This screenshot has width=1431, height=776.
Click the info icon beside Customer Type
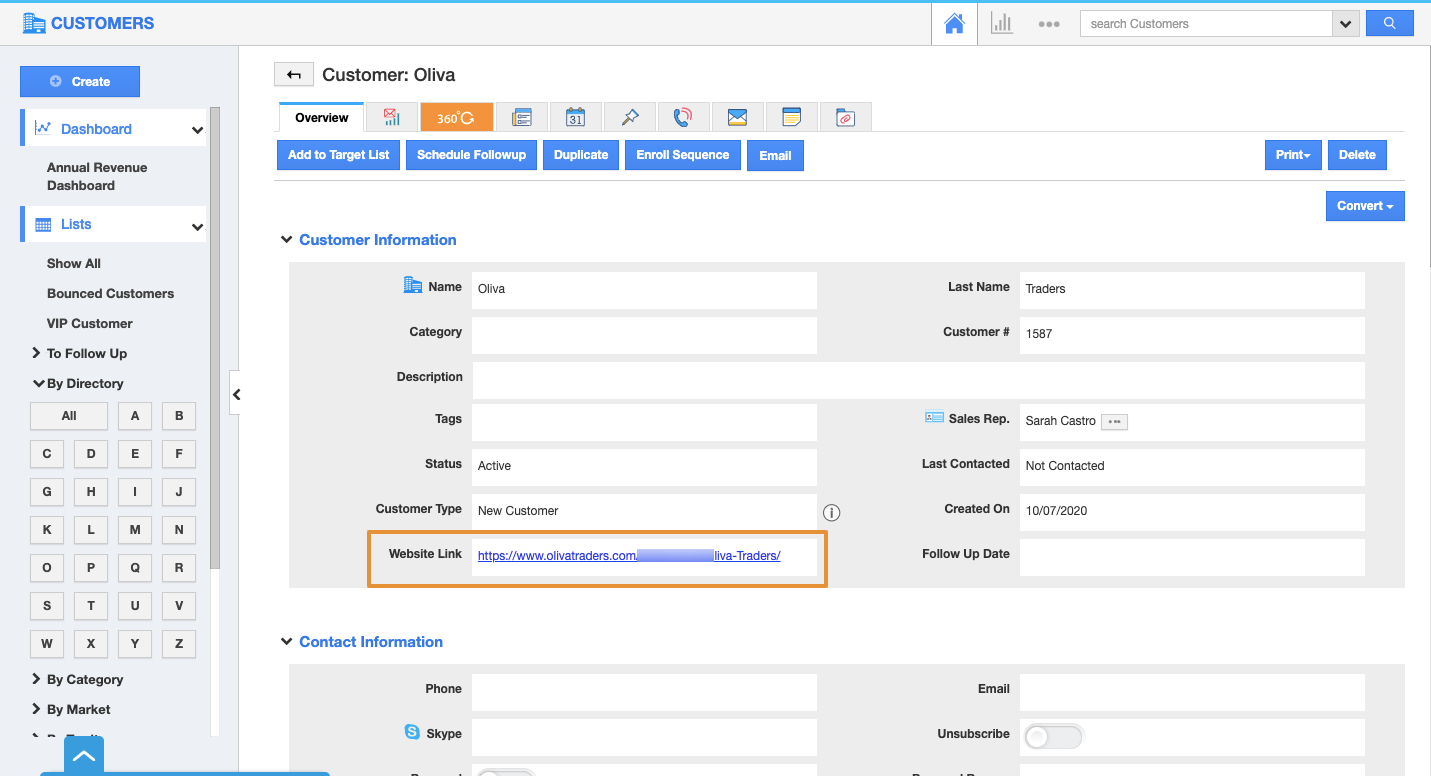[831, 513]
